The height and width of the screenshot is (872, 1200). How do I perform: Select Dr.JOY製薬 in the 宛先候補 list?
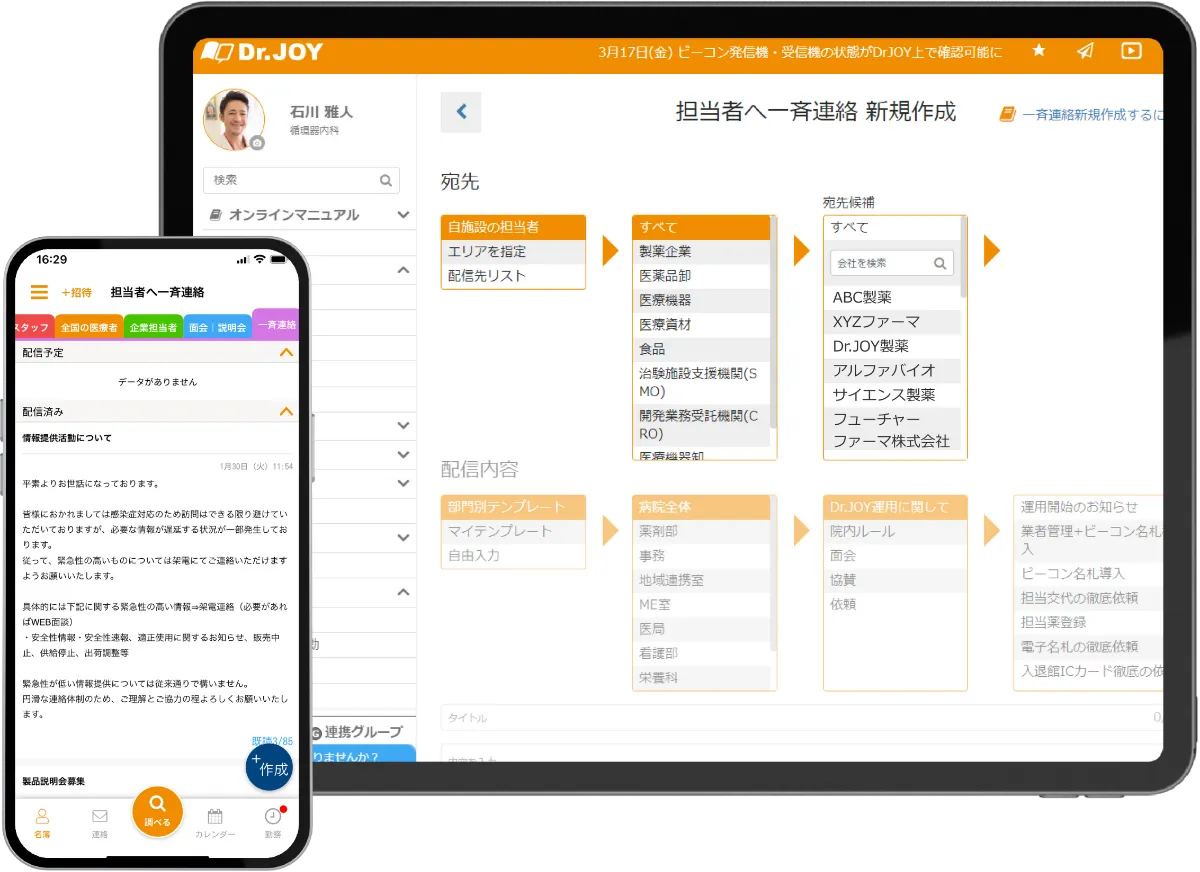point(892,346)
